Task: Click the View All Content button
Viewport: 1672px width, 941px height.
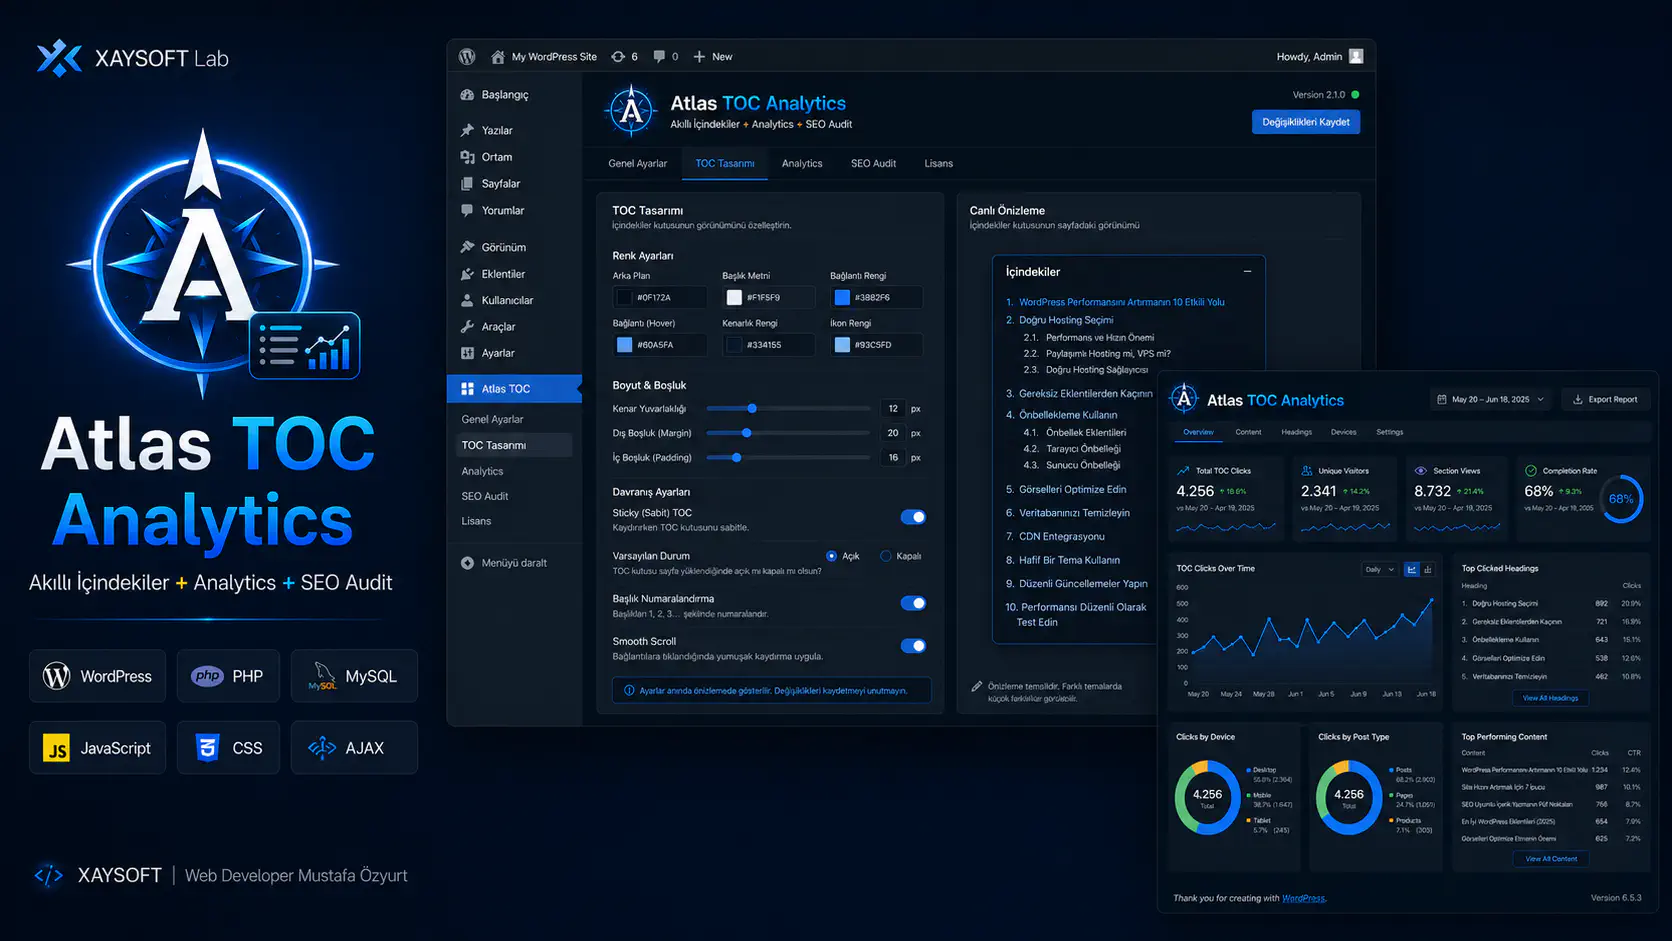Action: tap(1551, 859)
